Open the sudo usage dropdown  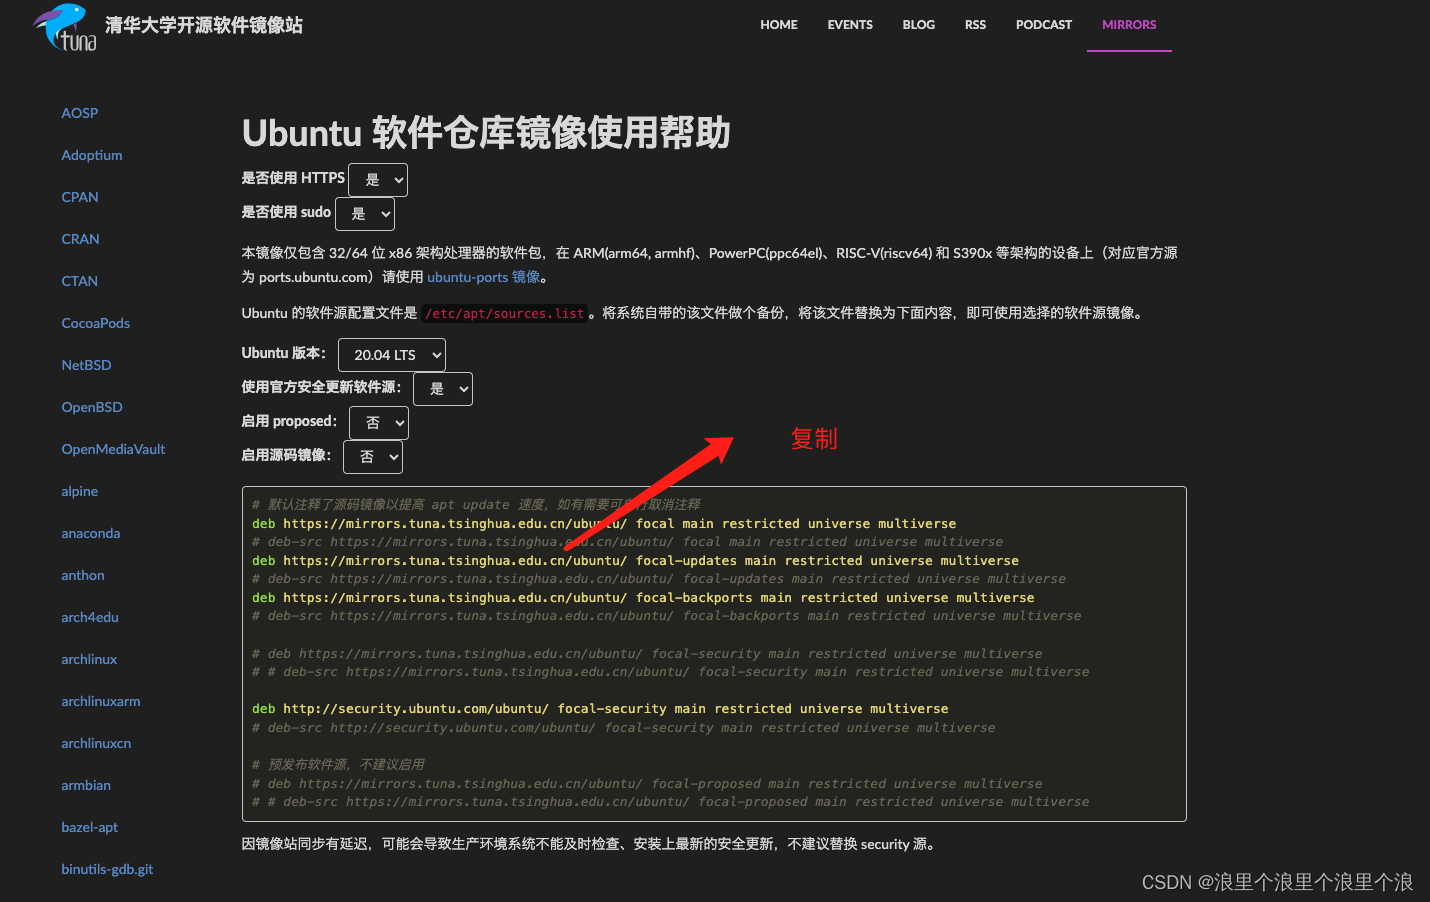[x=365, y=214]
